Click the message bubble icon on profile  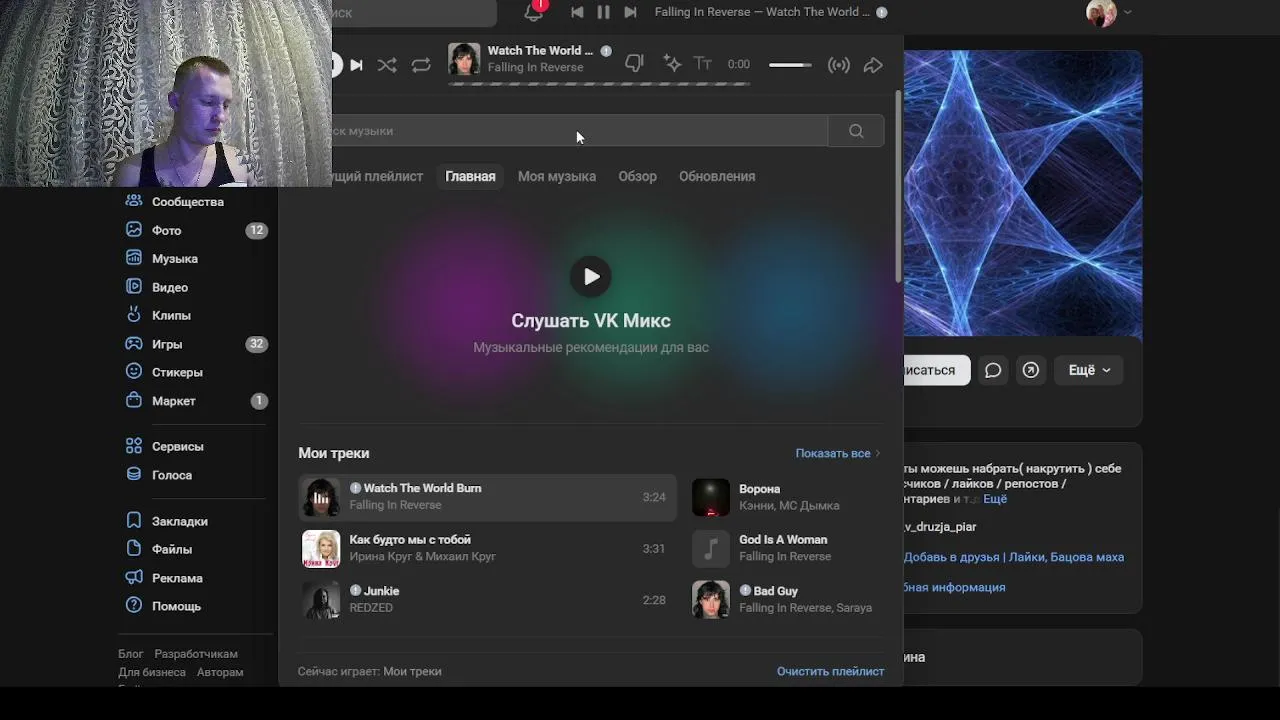pyautogui.click(x=993, y=370)
